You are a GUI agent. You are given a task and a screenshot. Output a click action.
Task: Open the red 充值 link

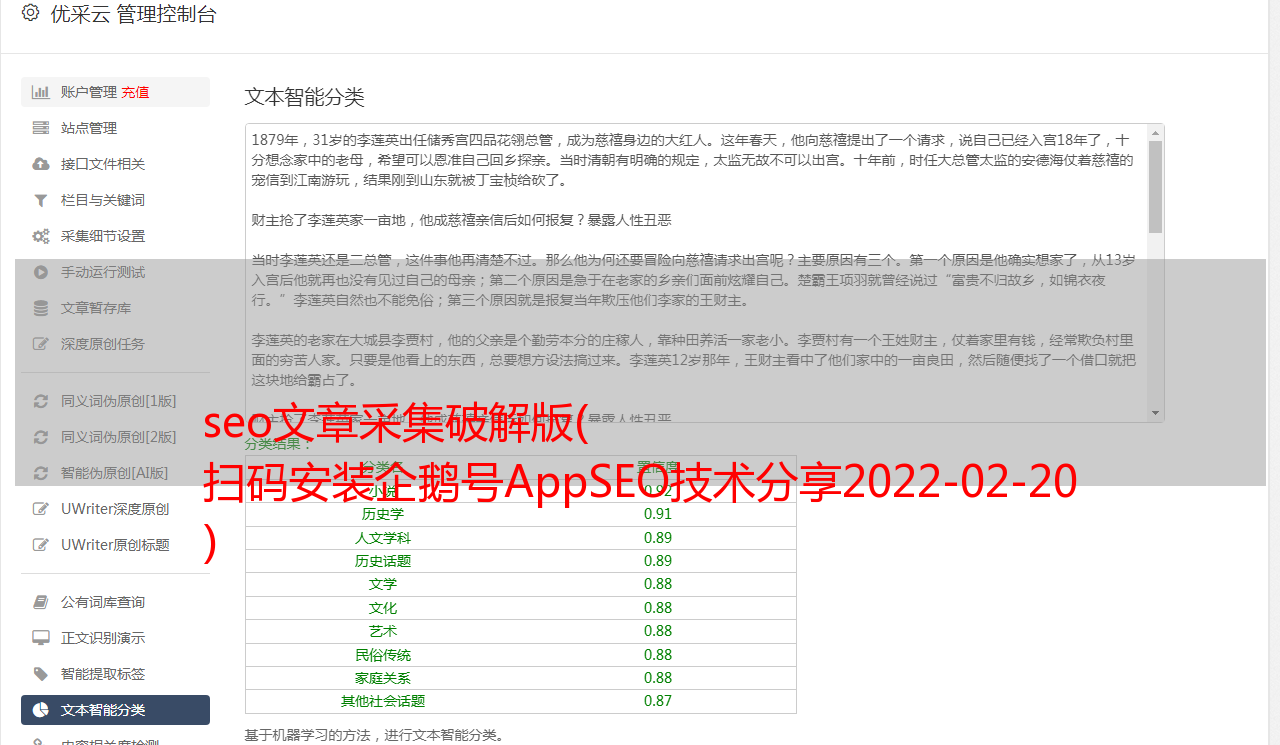point(136,92)
